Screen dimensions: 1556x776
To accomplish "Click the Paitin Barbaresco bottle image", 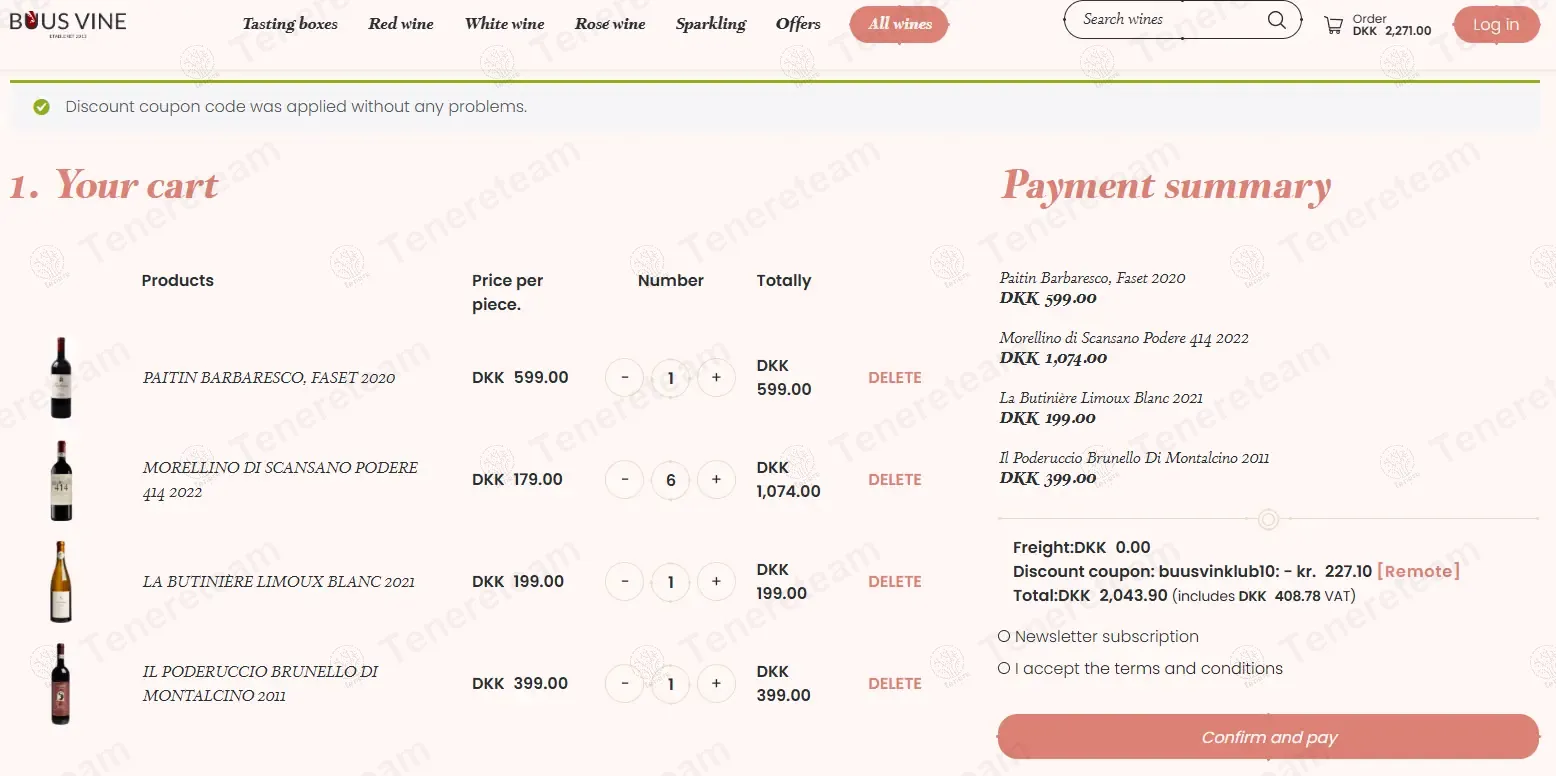I will pos(61,378).
